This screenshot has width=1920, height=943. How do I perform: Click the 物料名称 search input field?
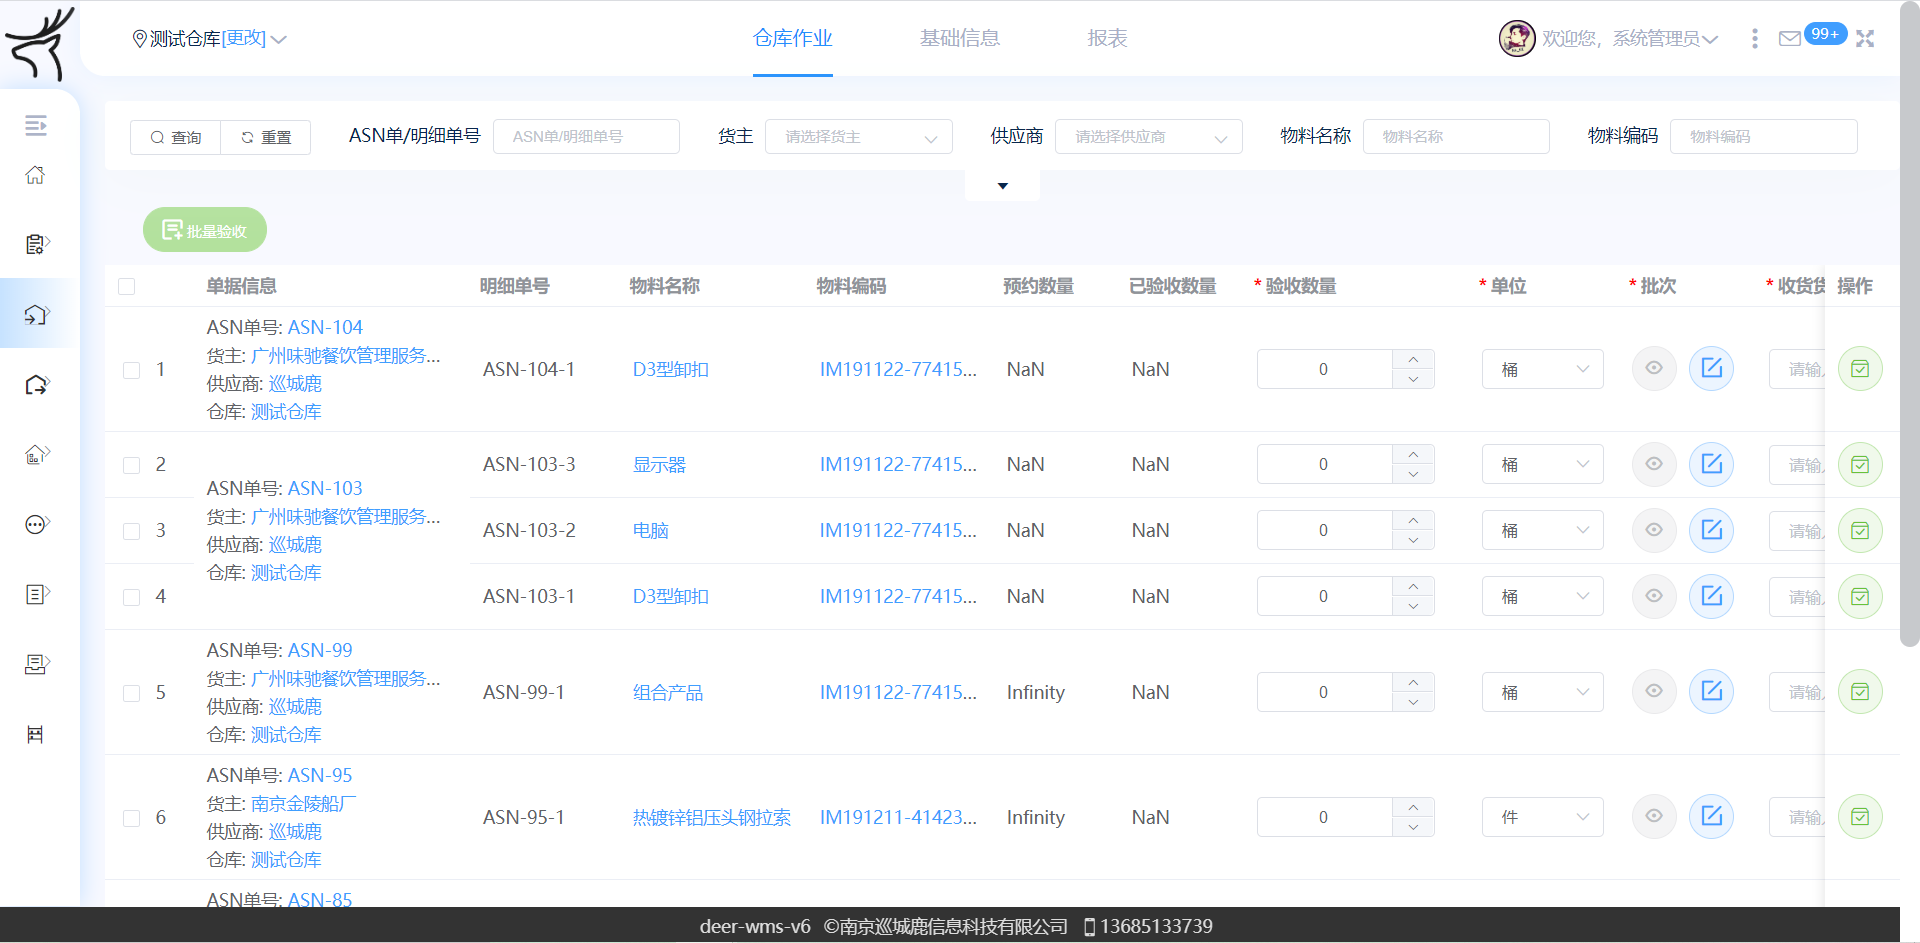(x=1455, y=137)
